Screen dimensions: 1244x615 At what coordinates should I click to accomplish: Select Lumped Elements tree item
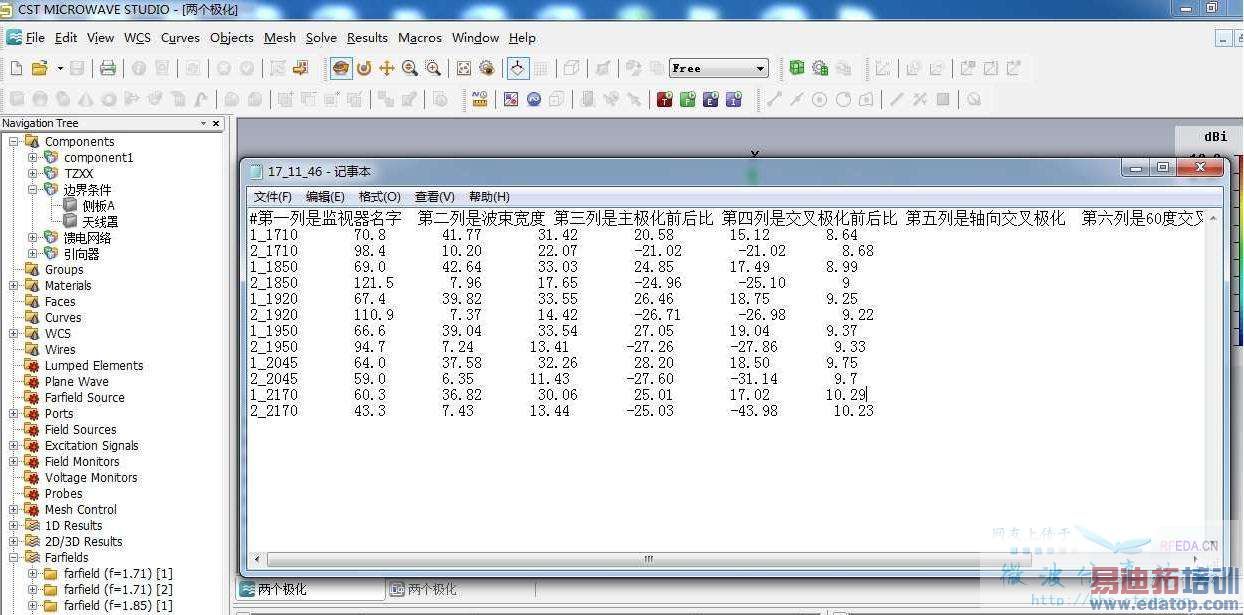[94, 365]
